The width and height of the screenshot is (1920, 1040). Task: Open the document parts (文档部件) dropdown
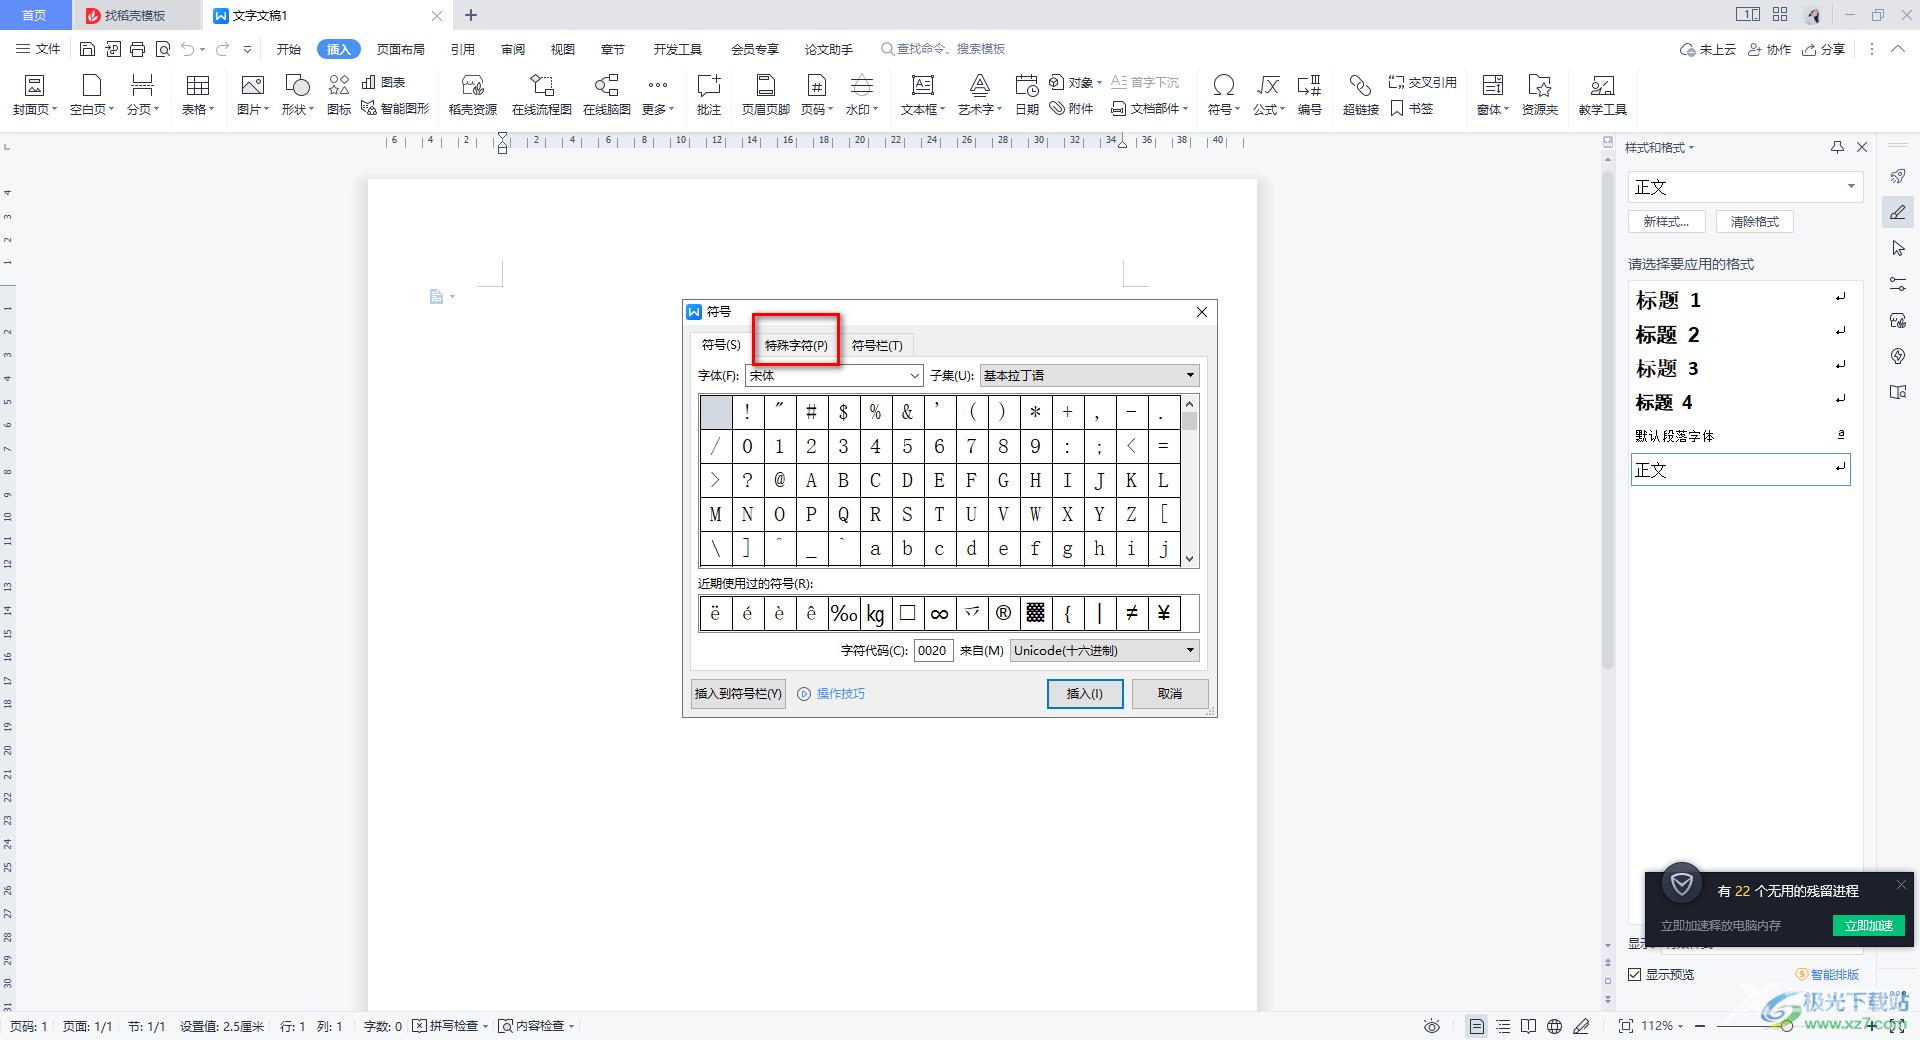(1149, 108)
